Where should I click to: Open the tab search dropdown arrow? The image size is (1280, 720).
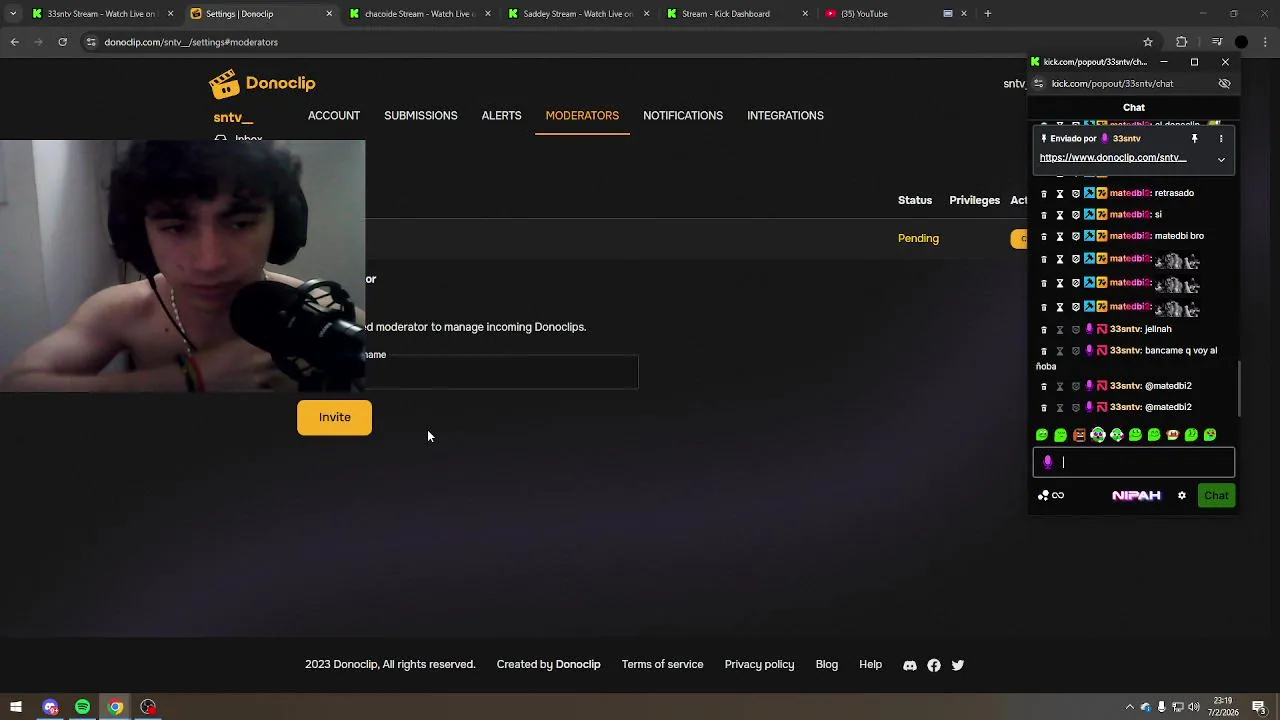click(x=12, y=14)
